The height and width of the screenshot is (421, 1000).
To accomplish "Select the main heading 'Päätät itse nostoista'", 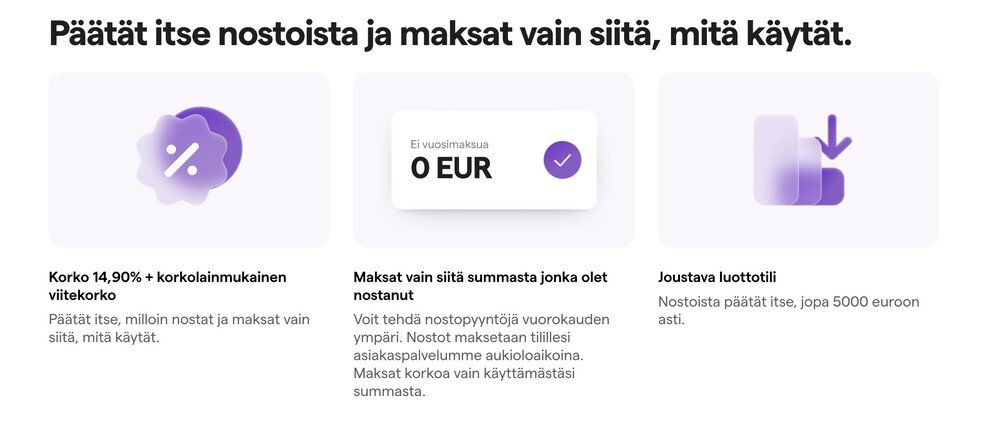I will [x=450, y=34].
